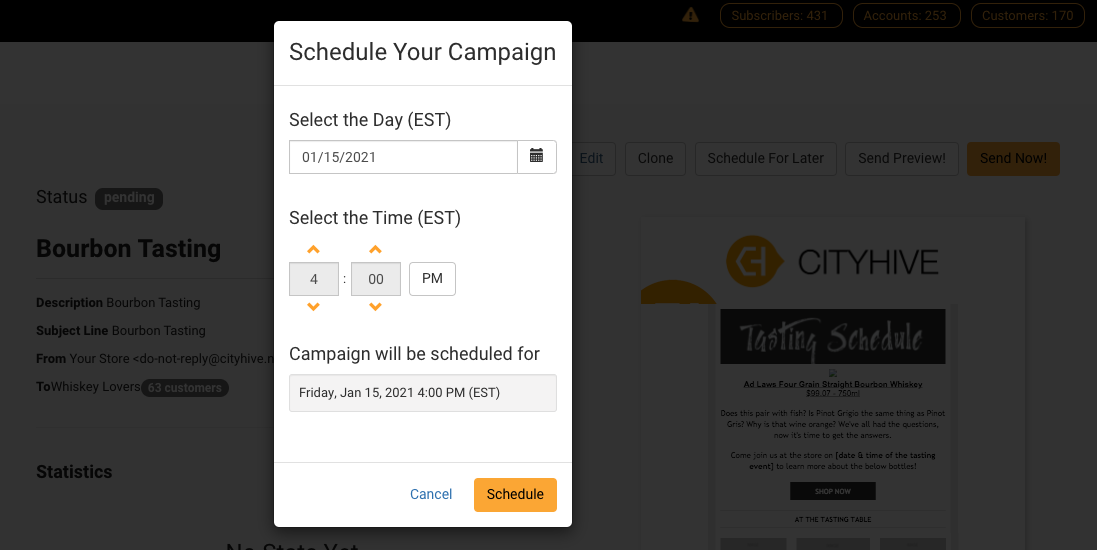The width and height of the screenshot is (1097, 550).
Task: Click the Send Preview! button
Action: (901, 158)
